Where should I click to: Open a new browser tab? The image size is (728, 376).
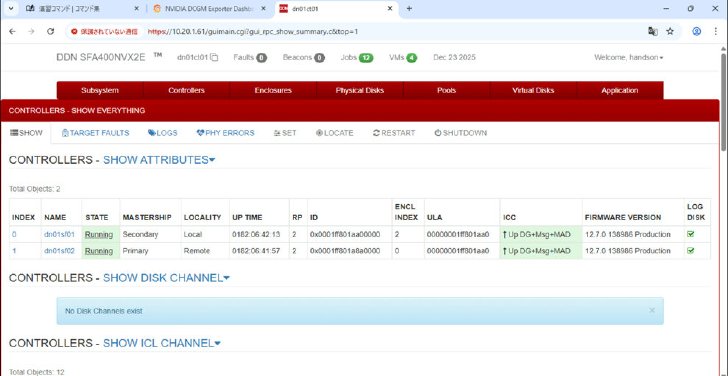(409, 8)
